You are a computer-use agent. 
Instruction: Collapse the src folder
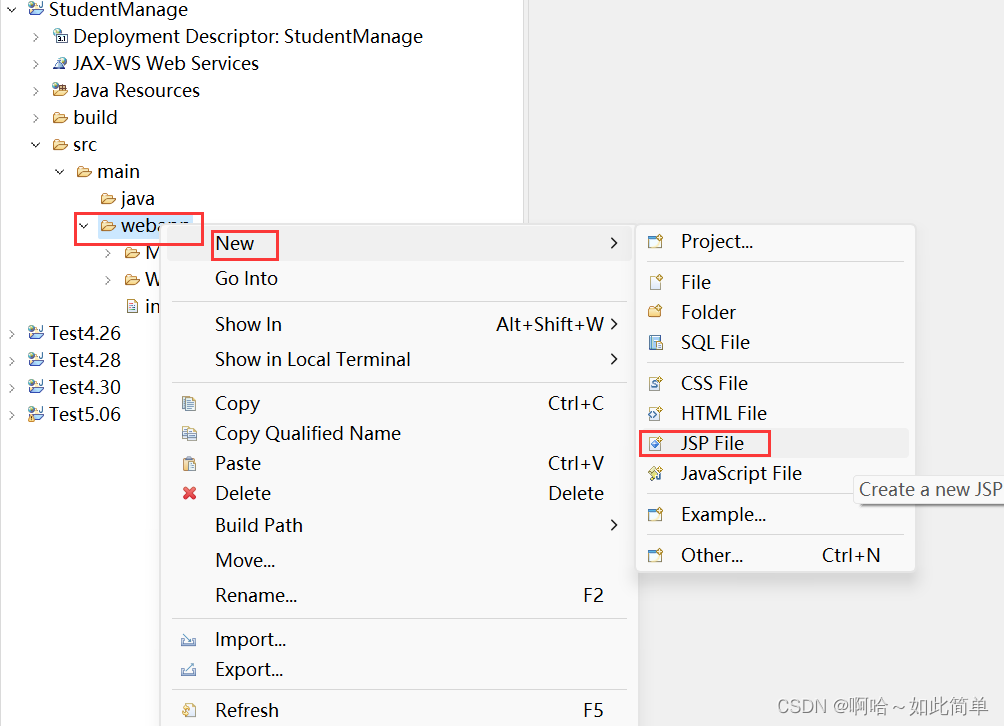(36, 145)
